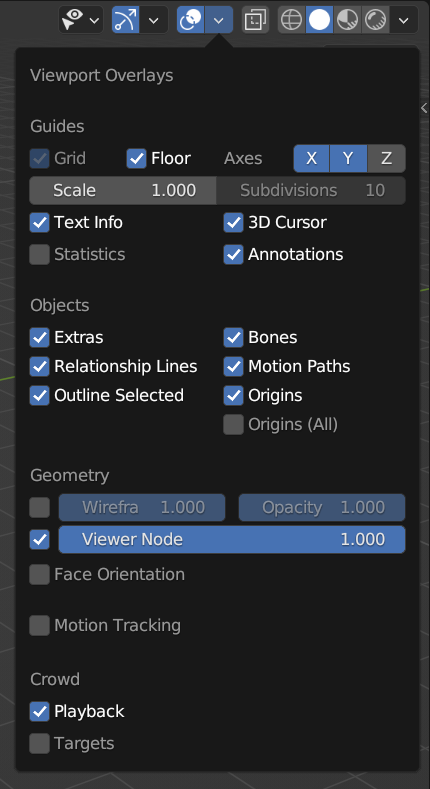Disable Motion Paths checkbox
This screenshot has height=789, width=430.
(x=233, y=366)
